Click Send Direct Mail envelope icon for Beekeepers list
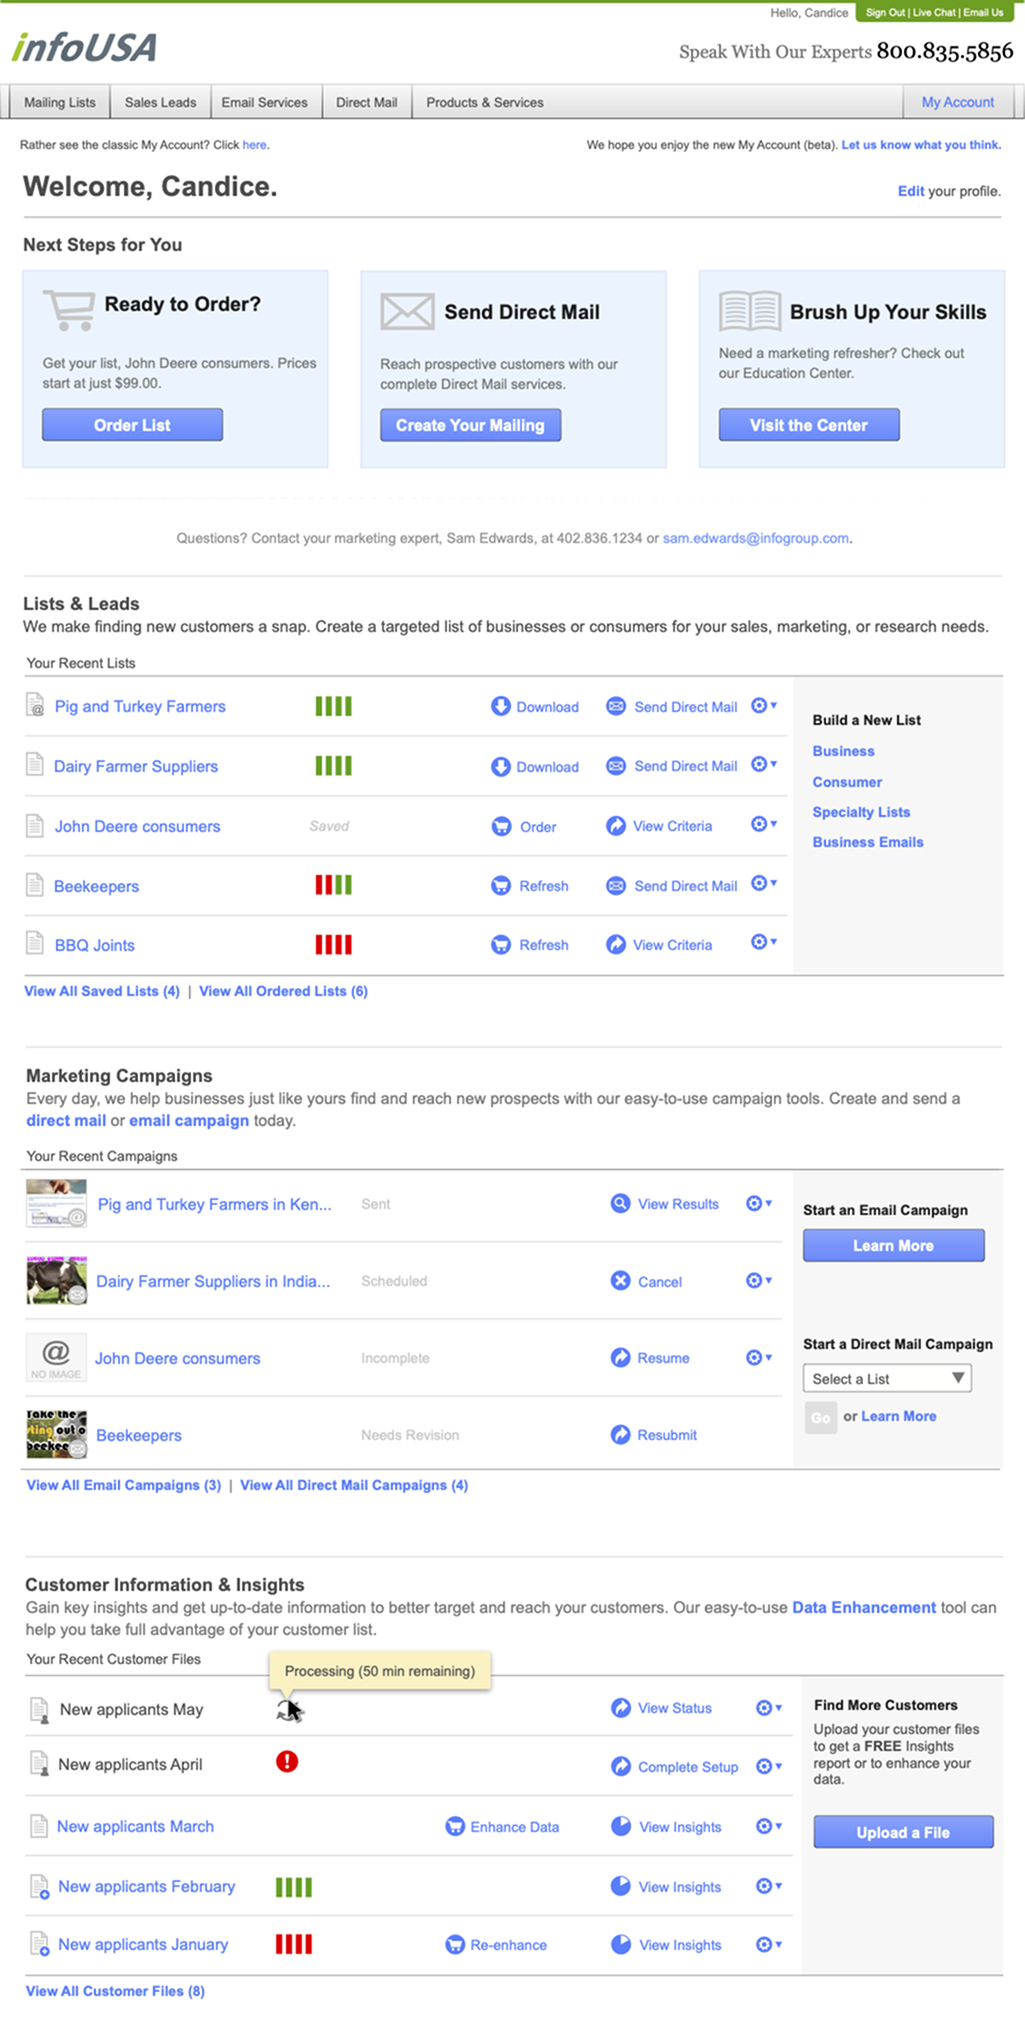The image size is (1025, 2041). [616, 885]
